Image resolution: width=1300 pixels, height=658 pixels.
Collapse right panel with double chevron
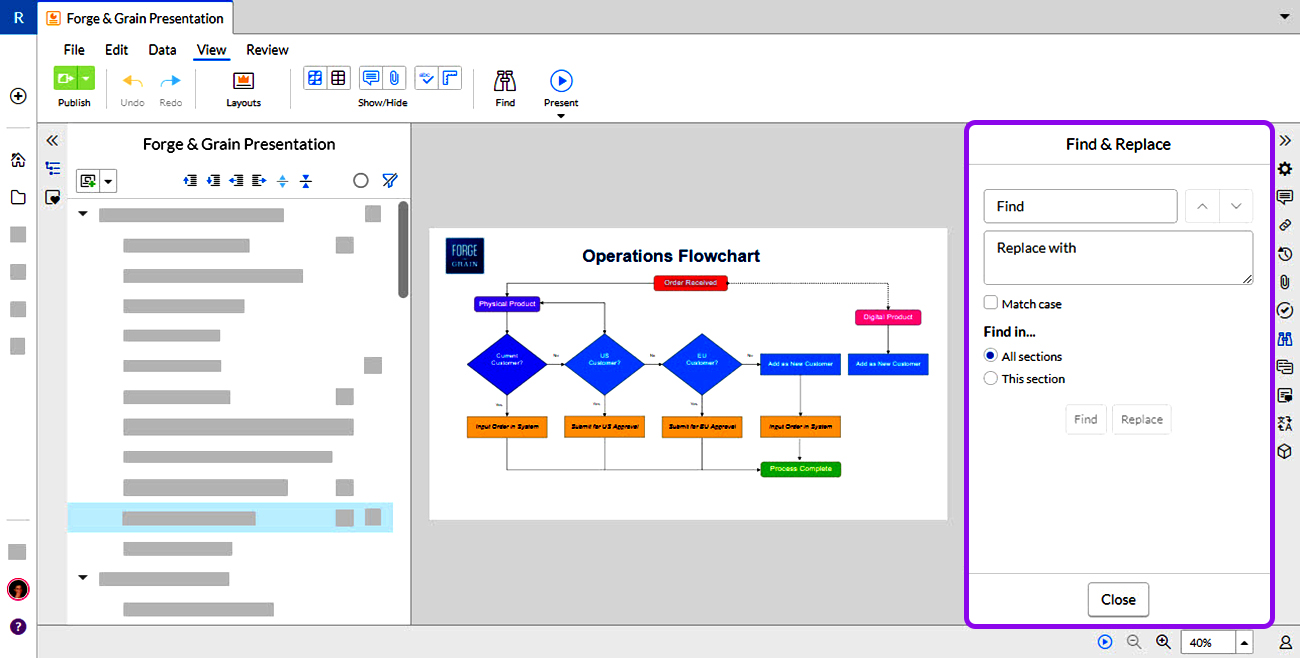pos(1285,141)
